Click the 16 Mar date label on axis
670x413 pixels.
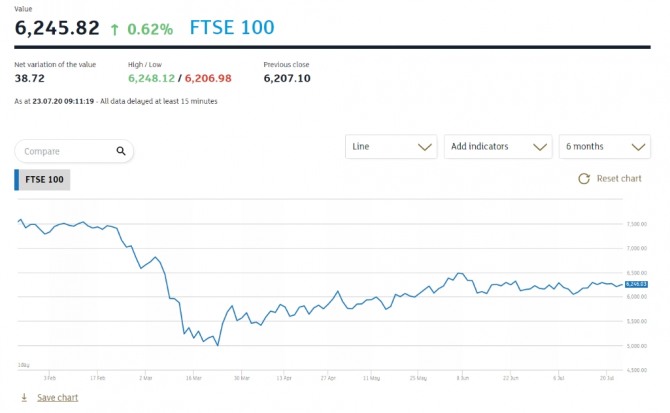[x=189, y=379]
